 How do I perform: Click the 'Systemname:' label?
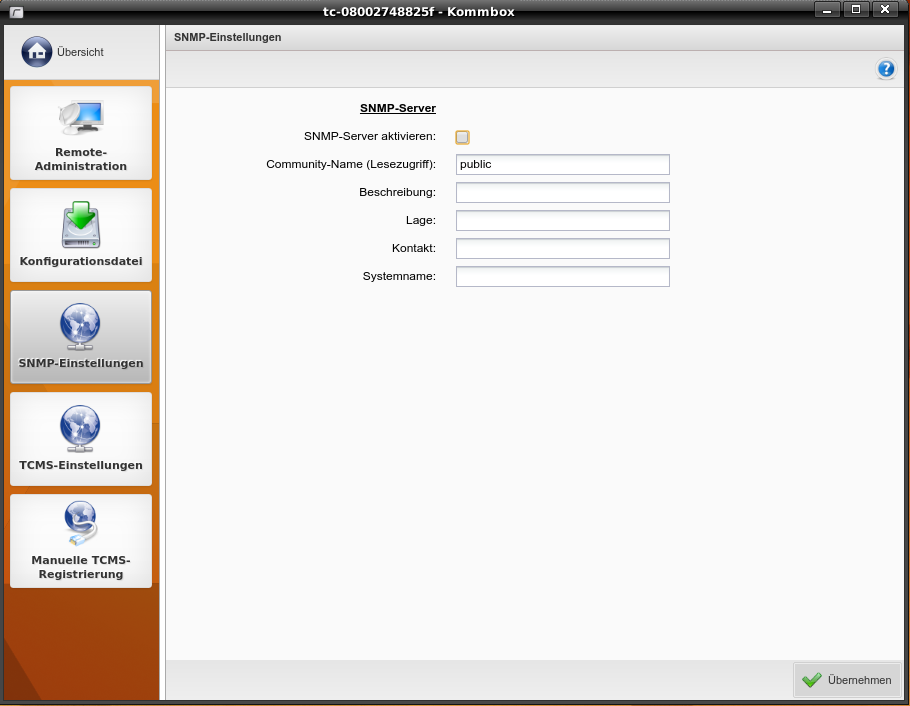click(x=399, y=276)
